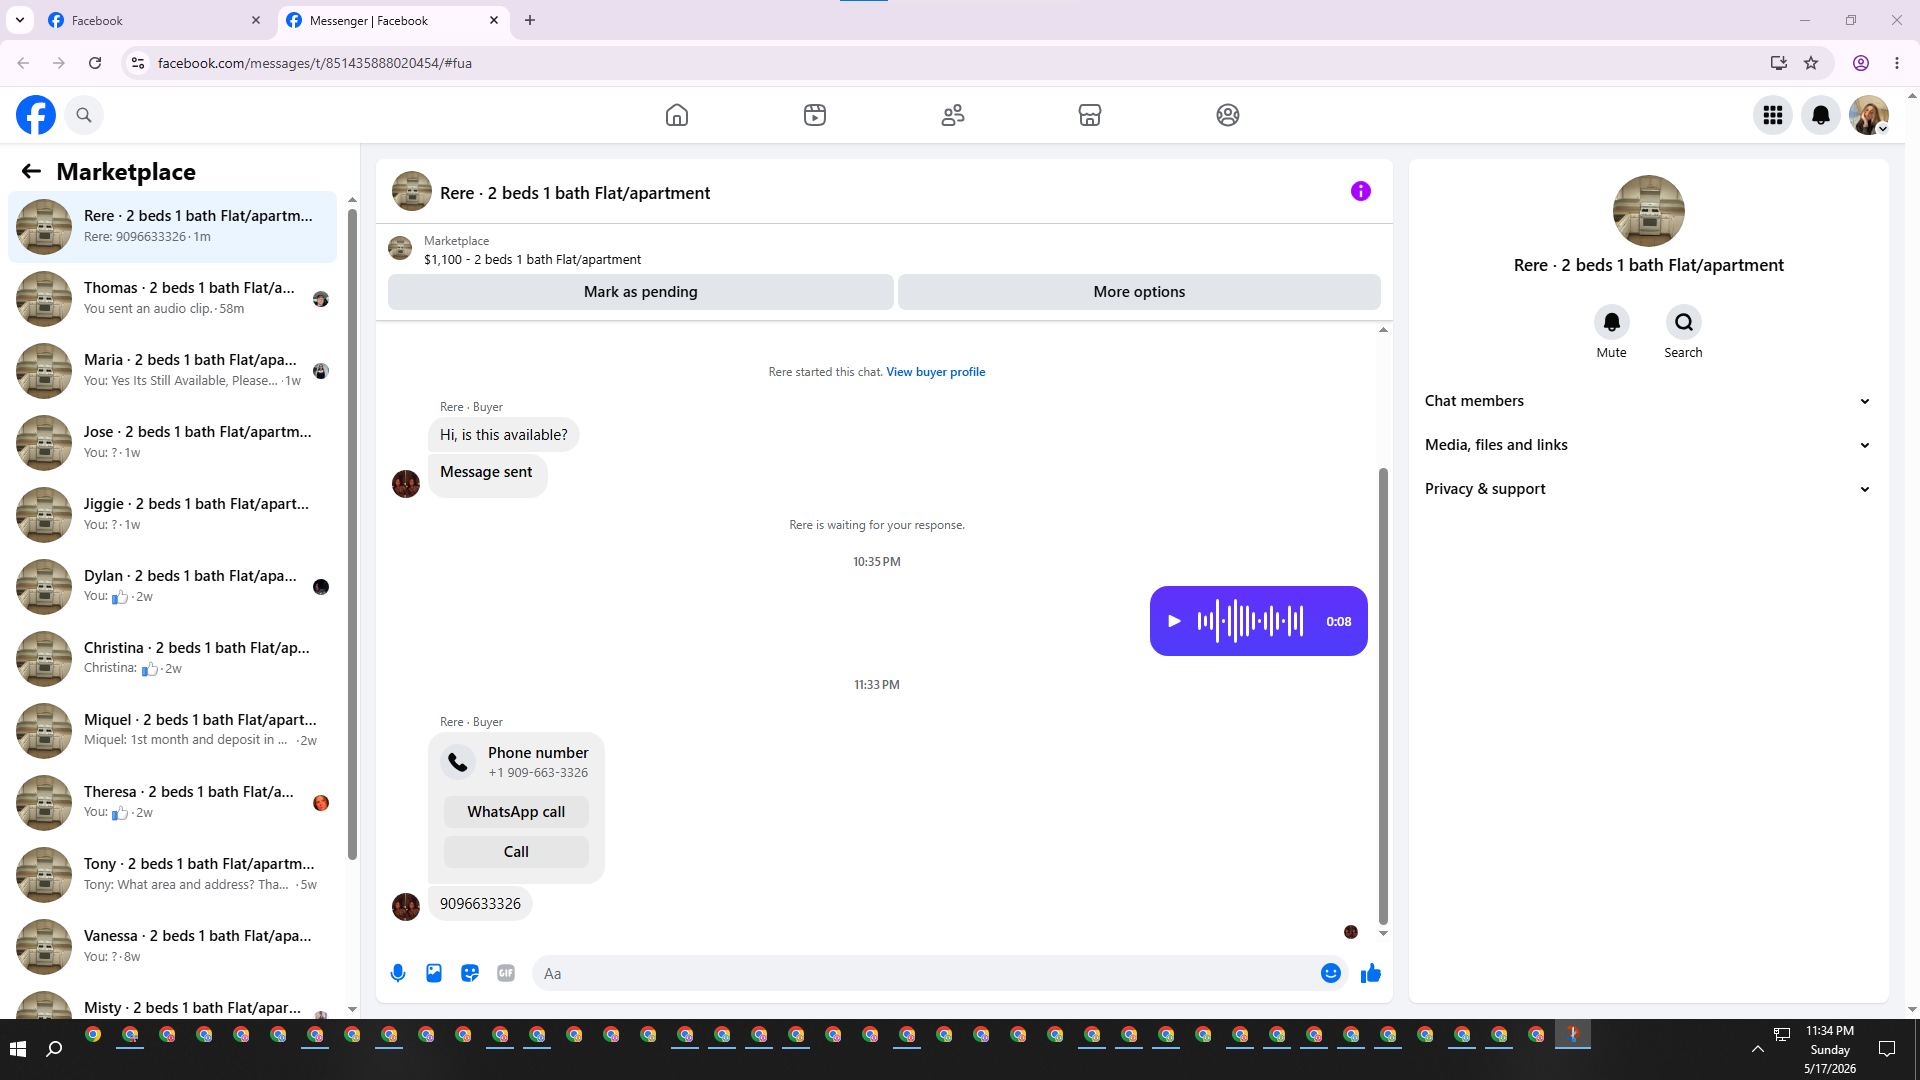
Task: Seek within the audio clip waveform
Action: click(1250, 621)
